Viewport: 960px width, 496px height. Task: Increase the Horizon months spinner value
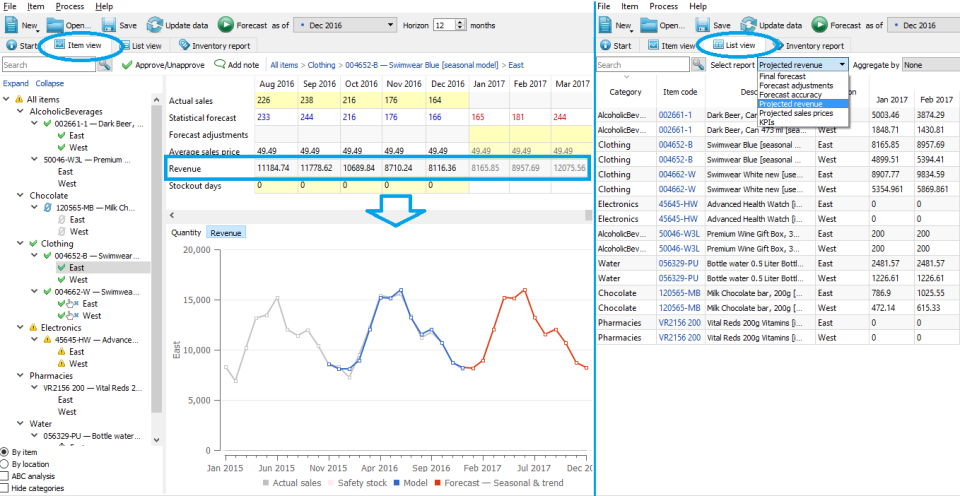(460, 22)
